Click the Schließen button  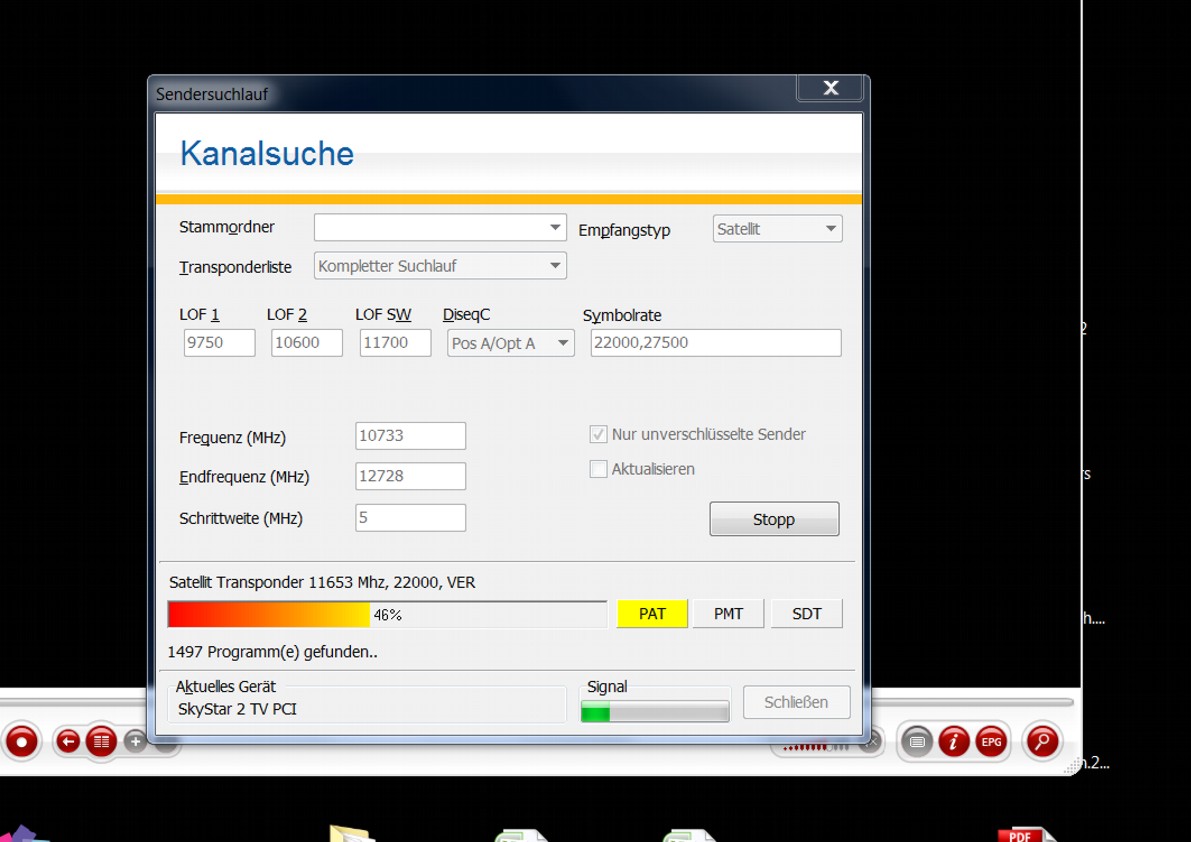point(796,702)
